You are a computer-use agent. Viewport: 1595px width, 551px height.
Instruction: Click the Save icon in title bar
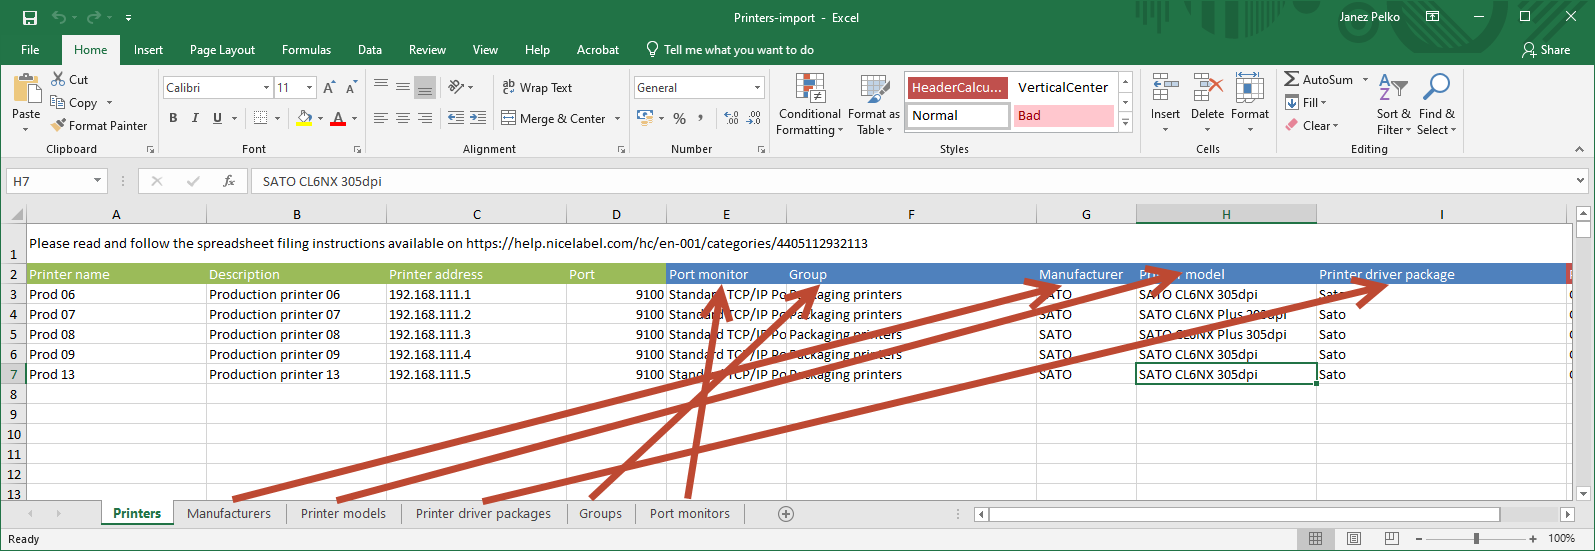[30, 18]
